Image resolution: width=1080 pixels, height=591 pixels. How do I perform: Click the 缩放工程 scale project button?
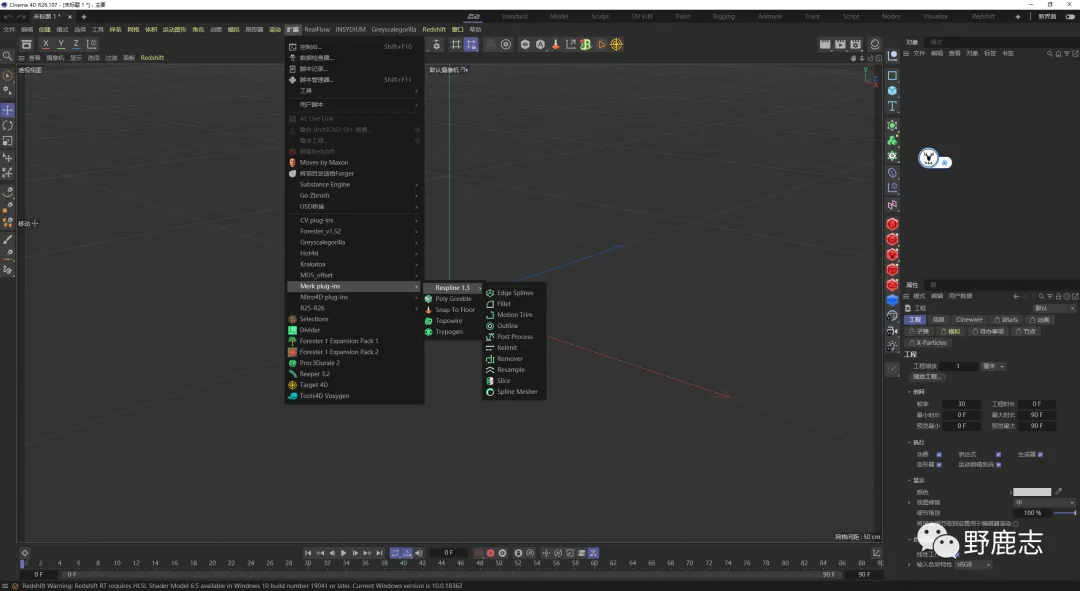click(x=927, y=377)
